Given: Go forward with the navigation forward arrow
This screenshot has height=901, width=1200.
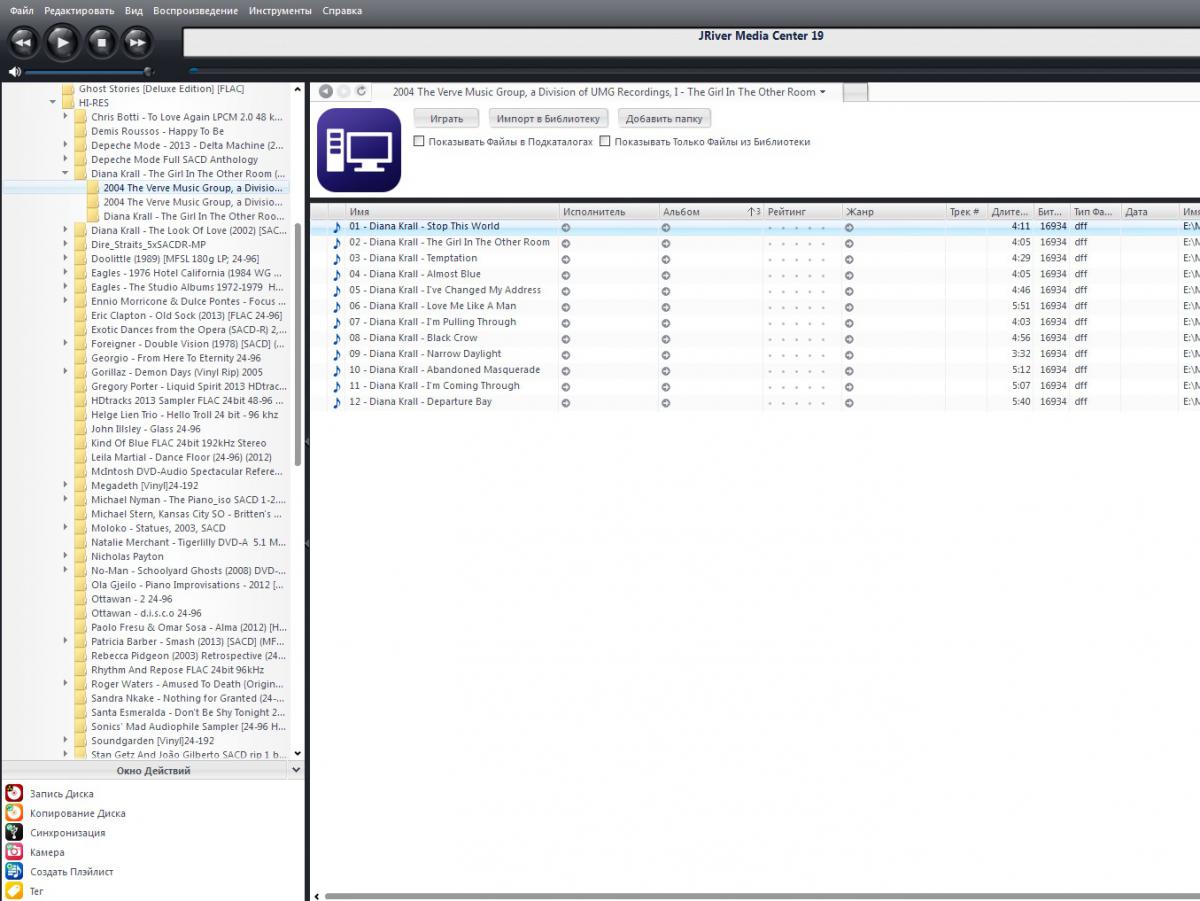Looking at the screenshot, I should (x=344, y=91).
